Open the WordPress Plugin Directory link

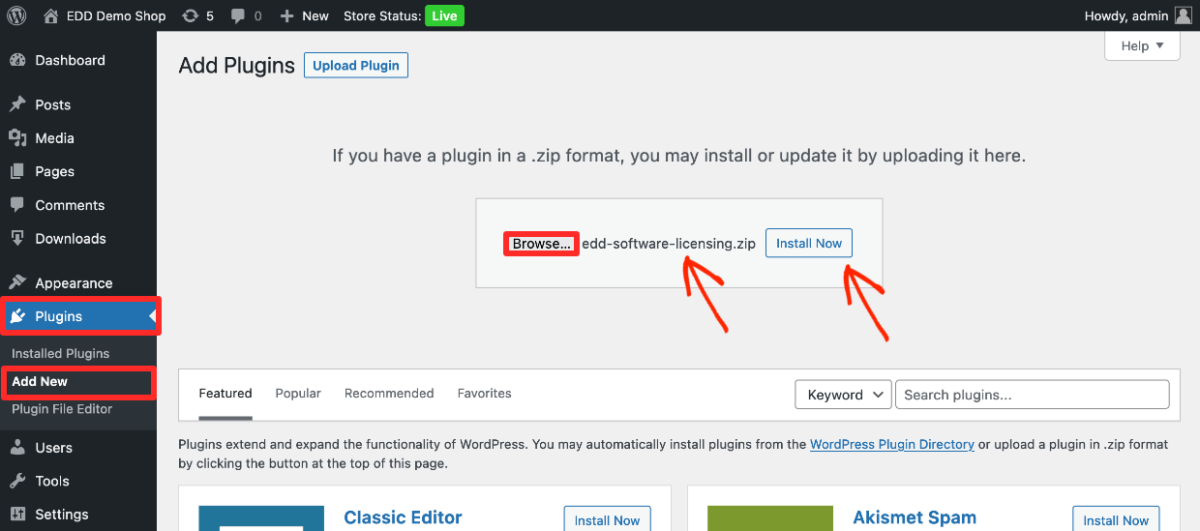(892, 444)
